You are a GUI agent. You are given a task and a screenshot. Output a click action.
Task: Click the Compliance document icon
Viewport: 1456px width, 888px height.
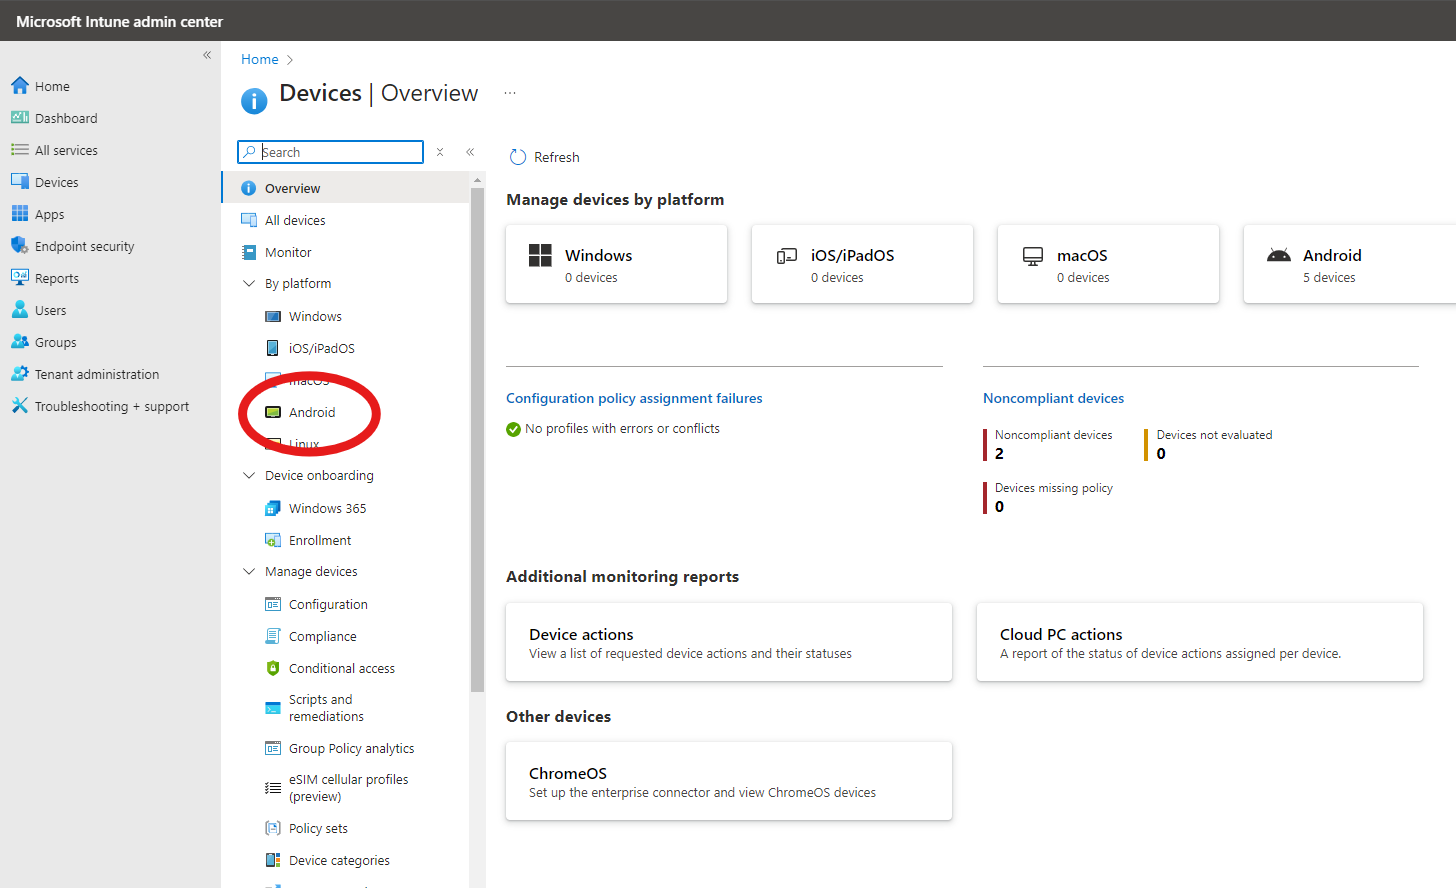pos(273,636)
